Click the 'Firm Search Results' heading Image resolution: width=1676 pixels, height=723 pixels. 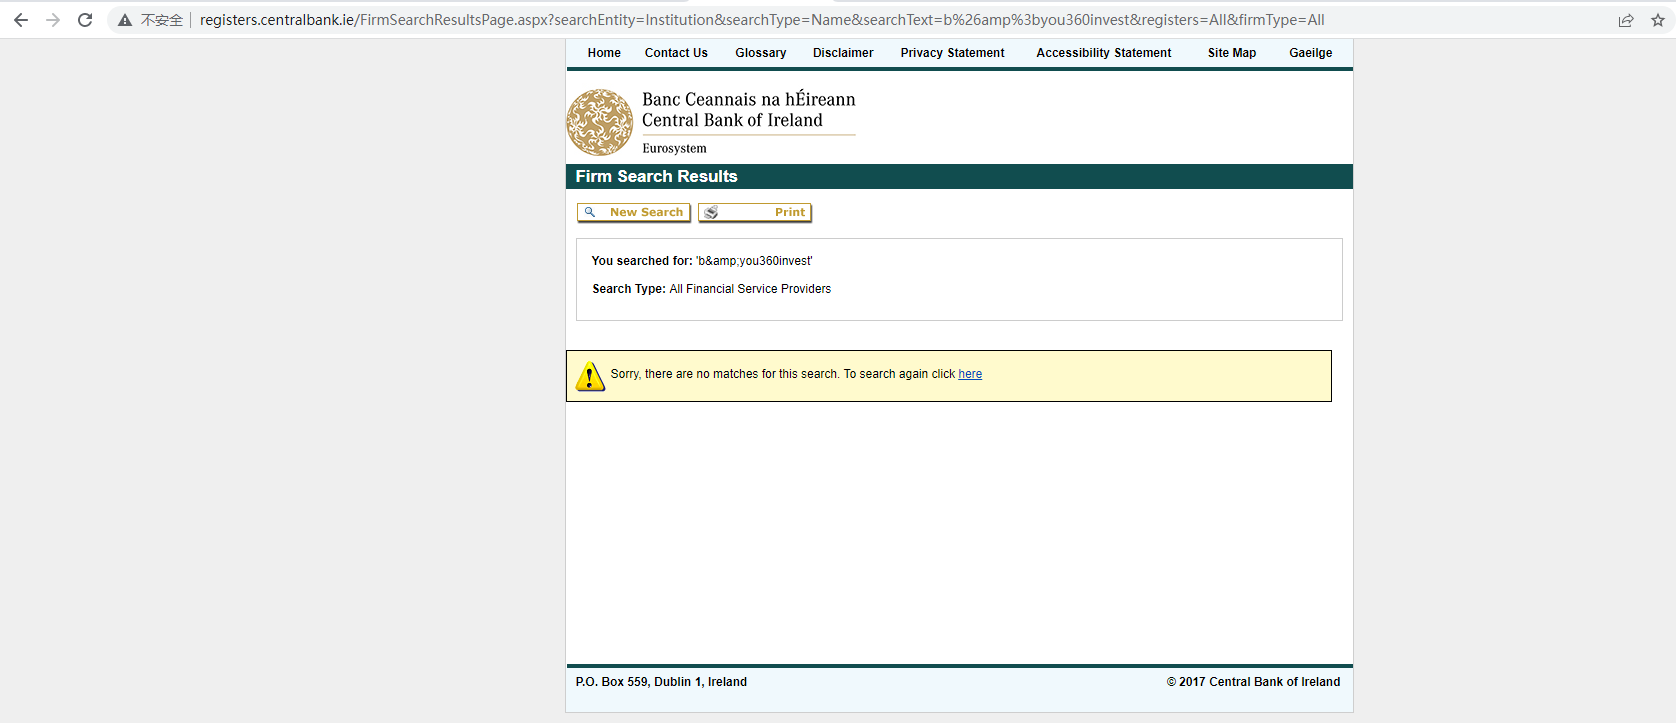[x=656, y=176]
